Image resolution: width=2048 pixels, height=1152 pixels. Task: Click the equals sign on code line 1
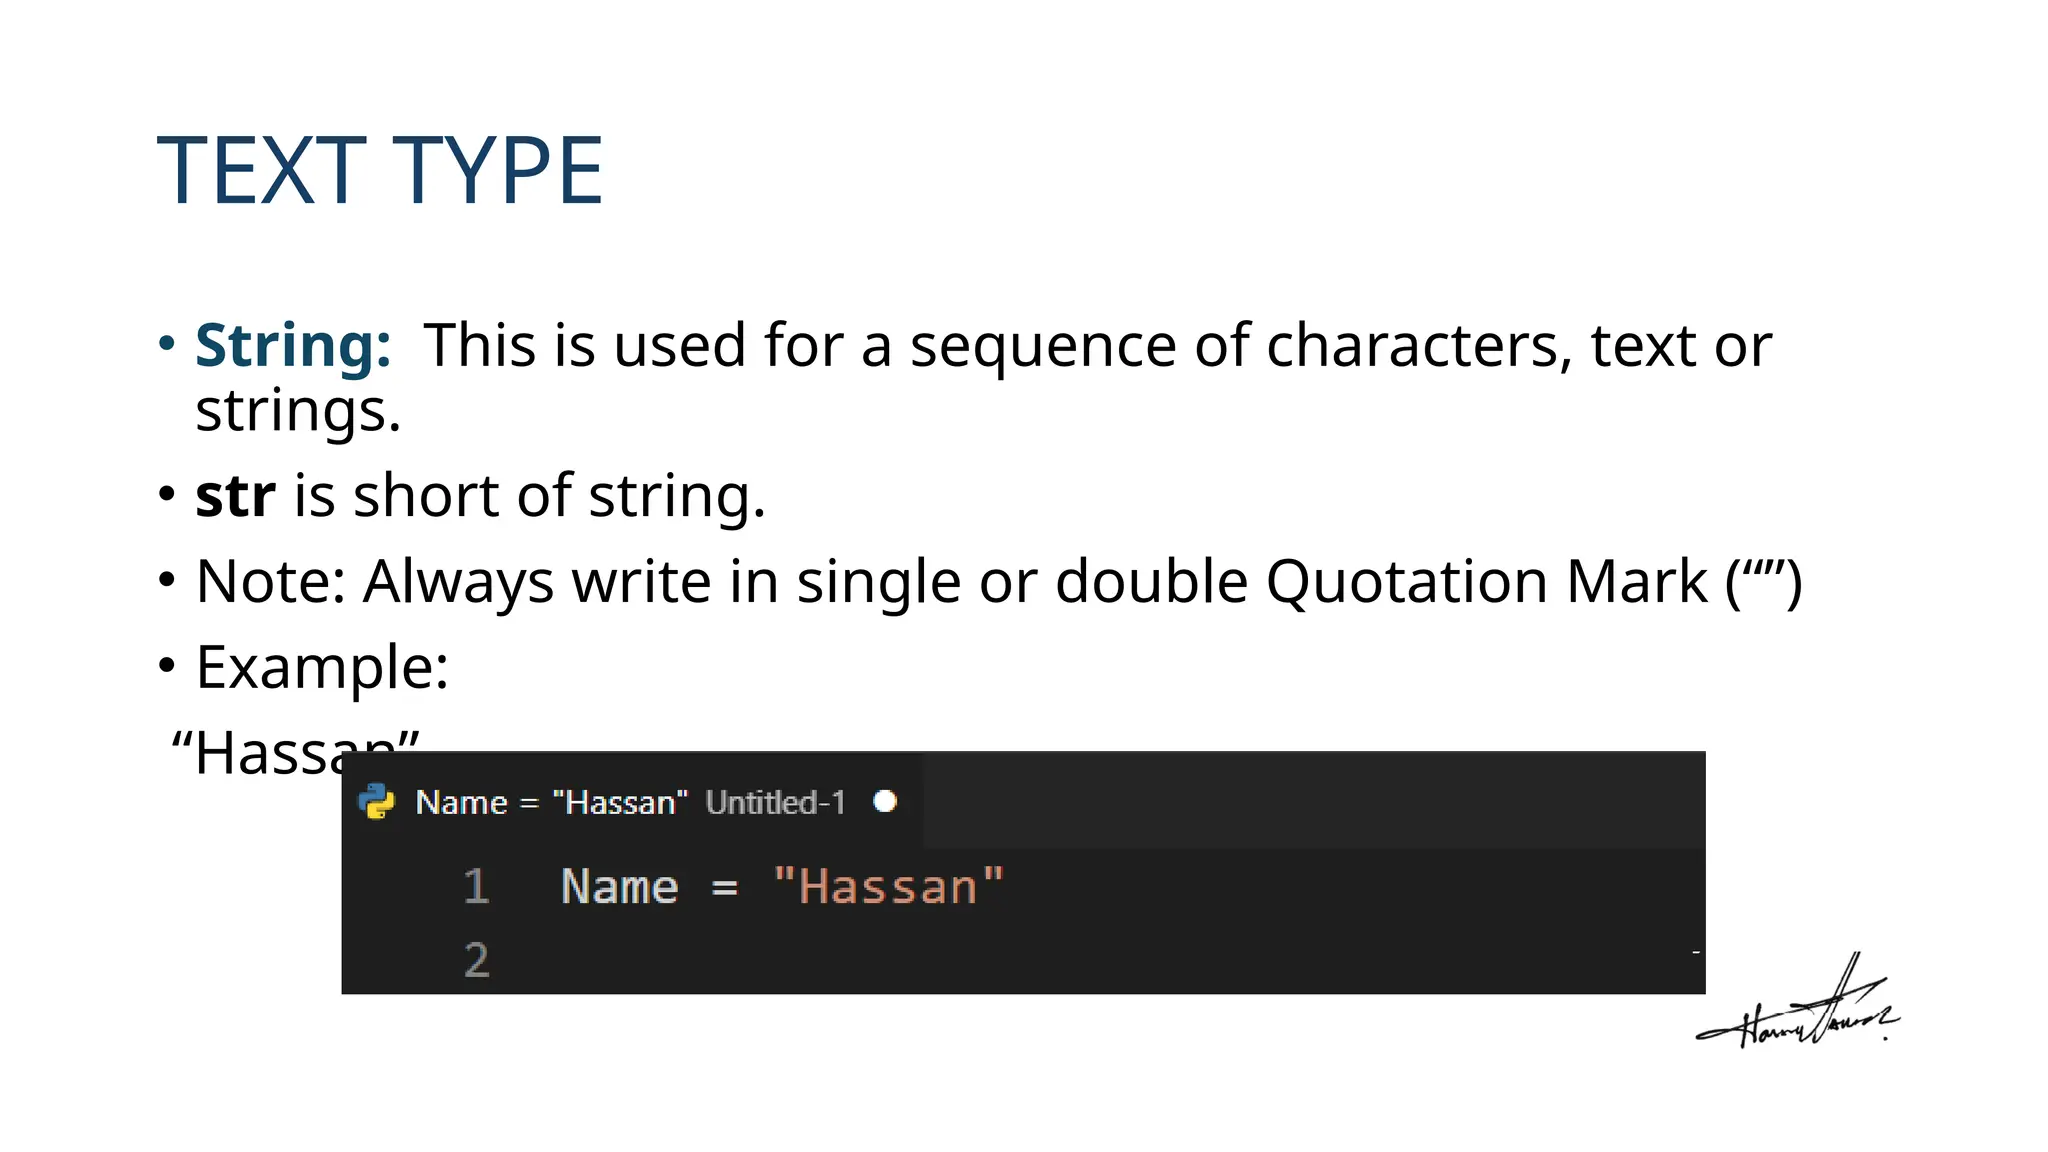[725, 888]
